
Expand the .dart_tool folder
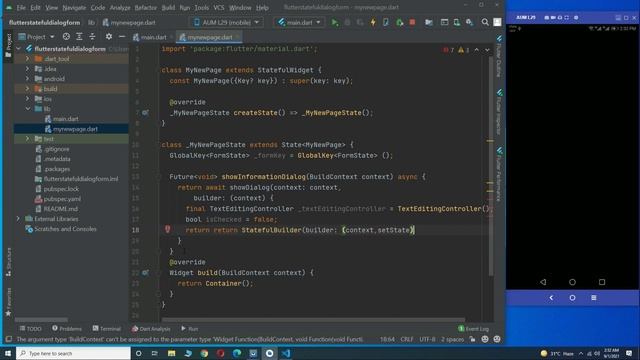coord(27,59)
